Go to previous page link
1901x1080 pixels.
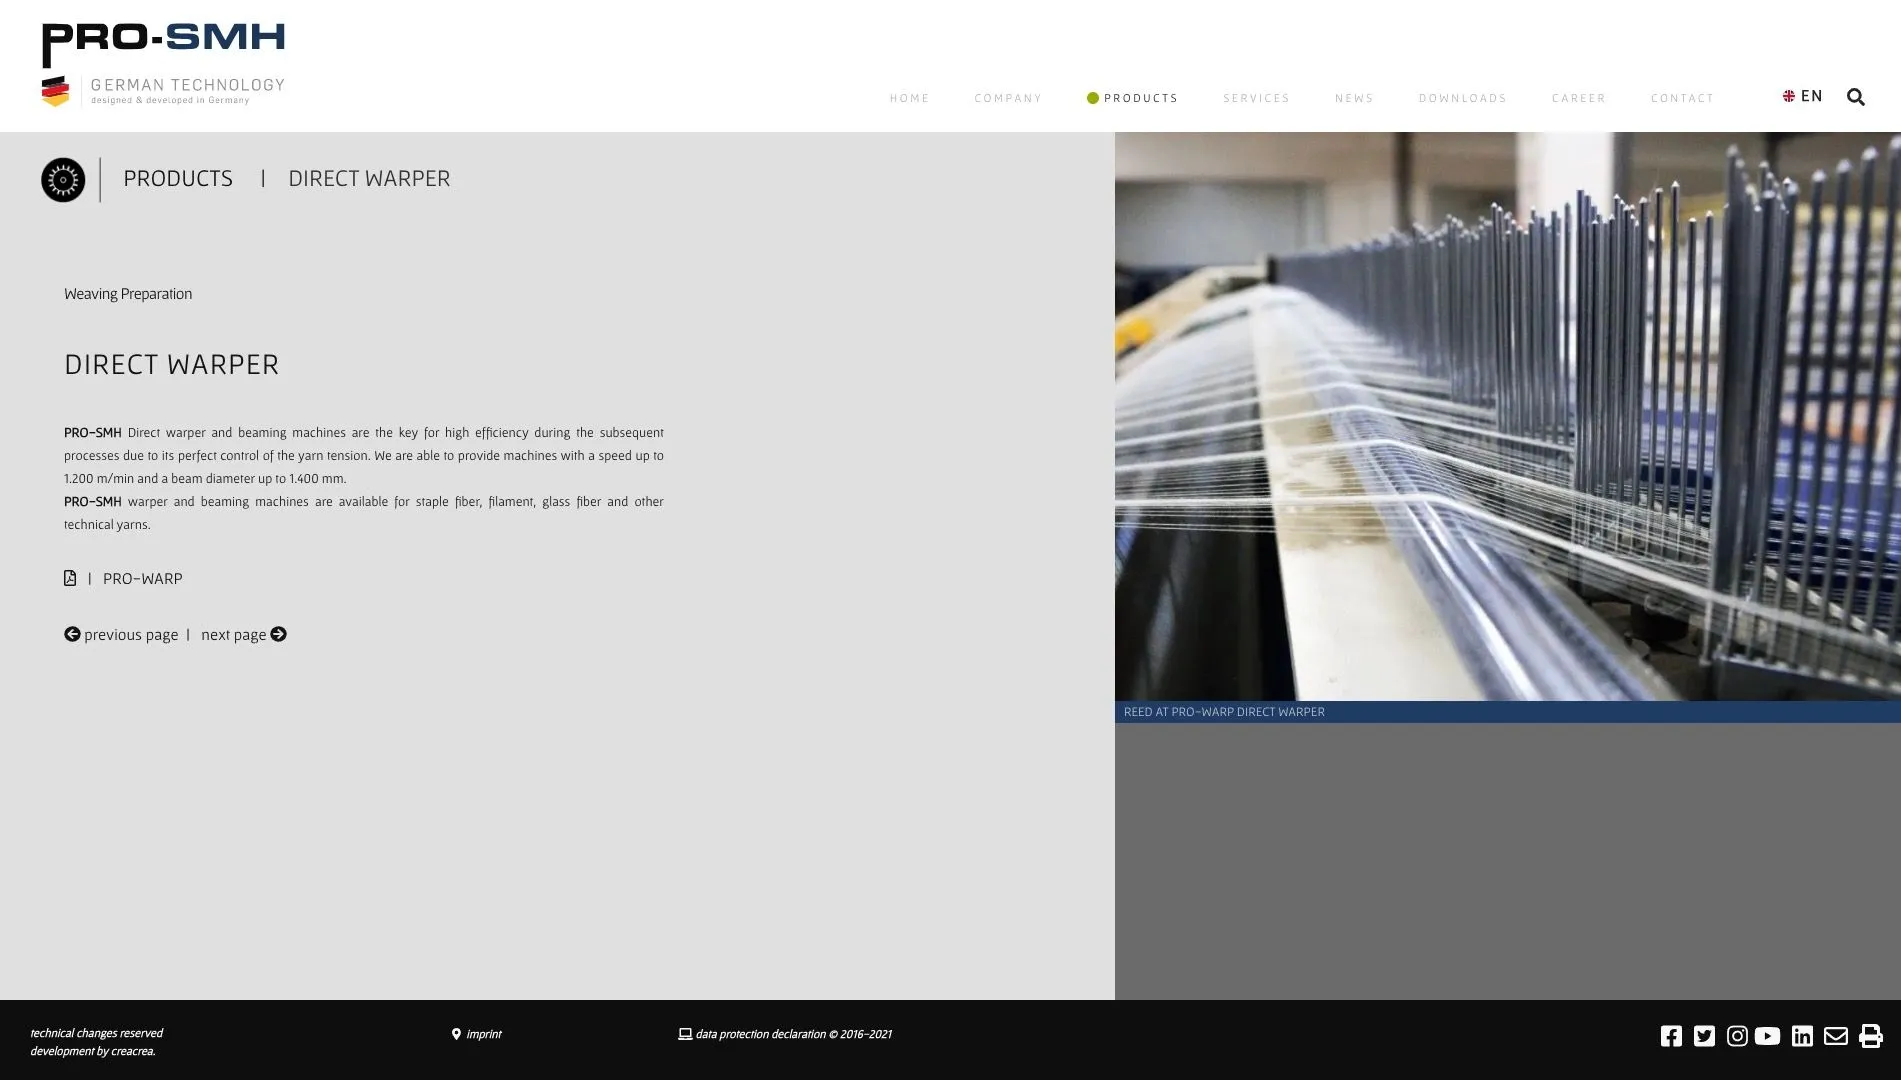121,635
